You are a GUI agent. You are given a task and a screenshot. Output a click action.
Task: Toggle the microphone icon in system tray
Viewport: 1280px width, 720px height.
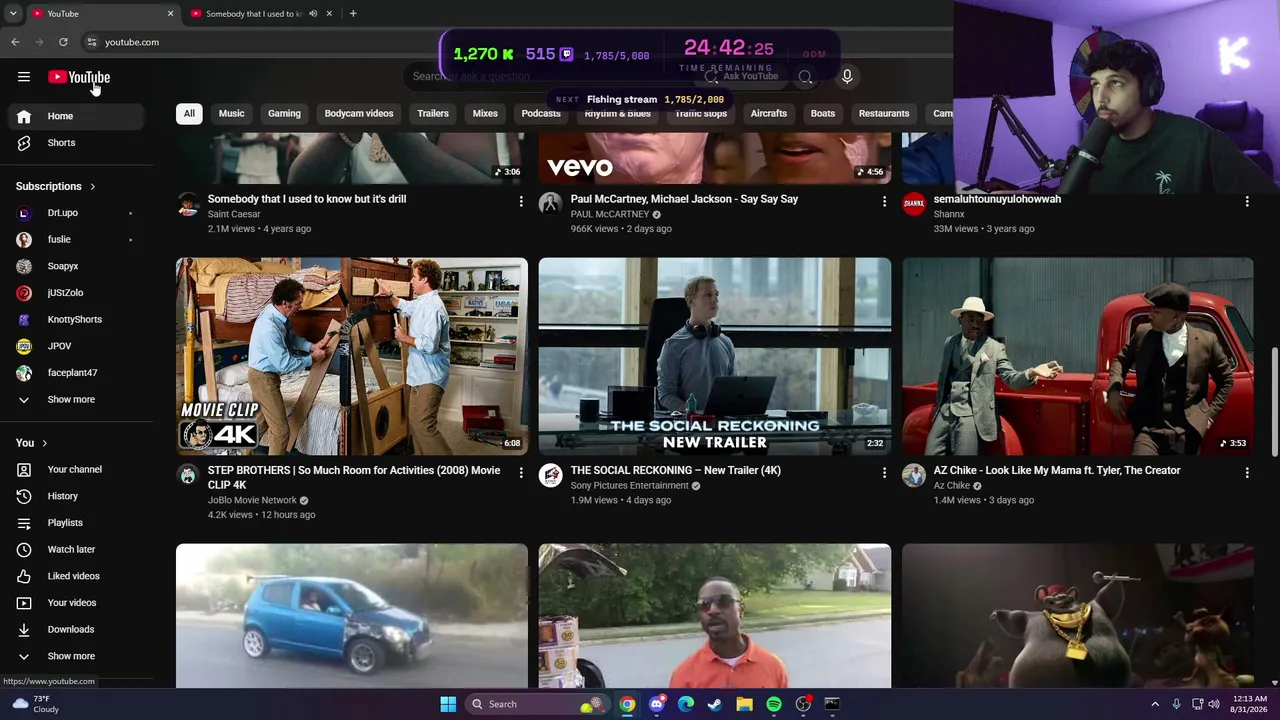1176,704
